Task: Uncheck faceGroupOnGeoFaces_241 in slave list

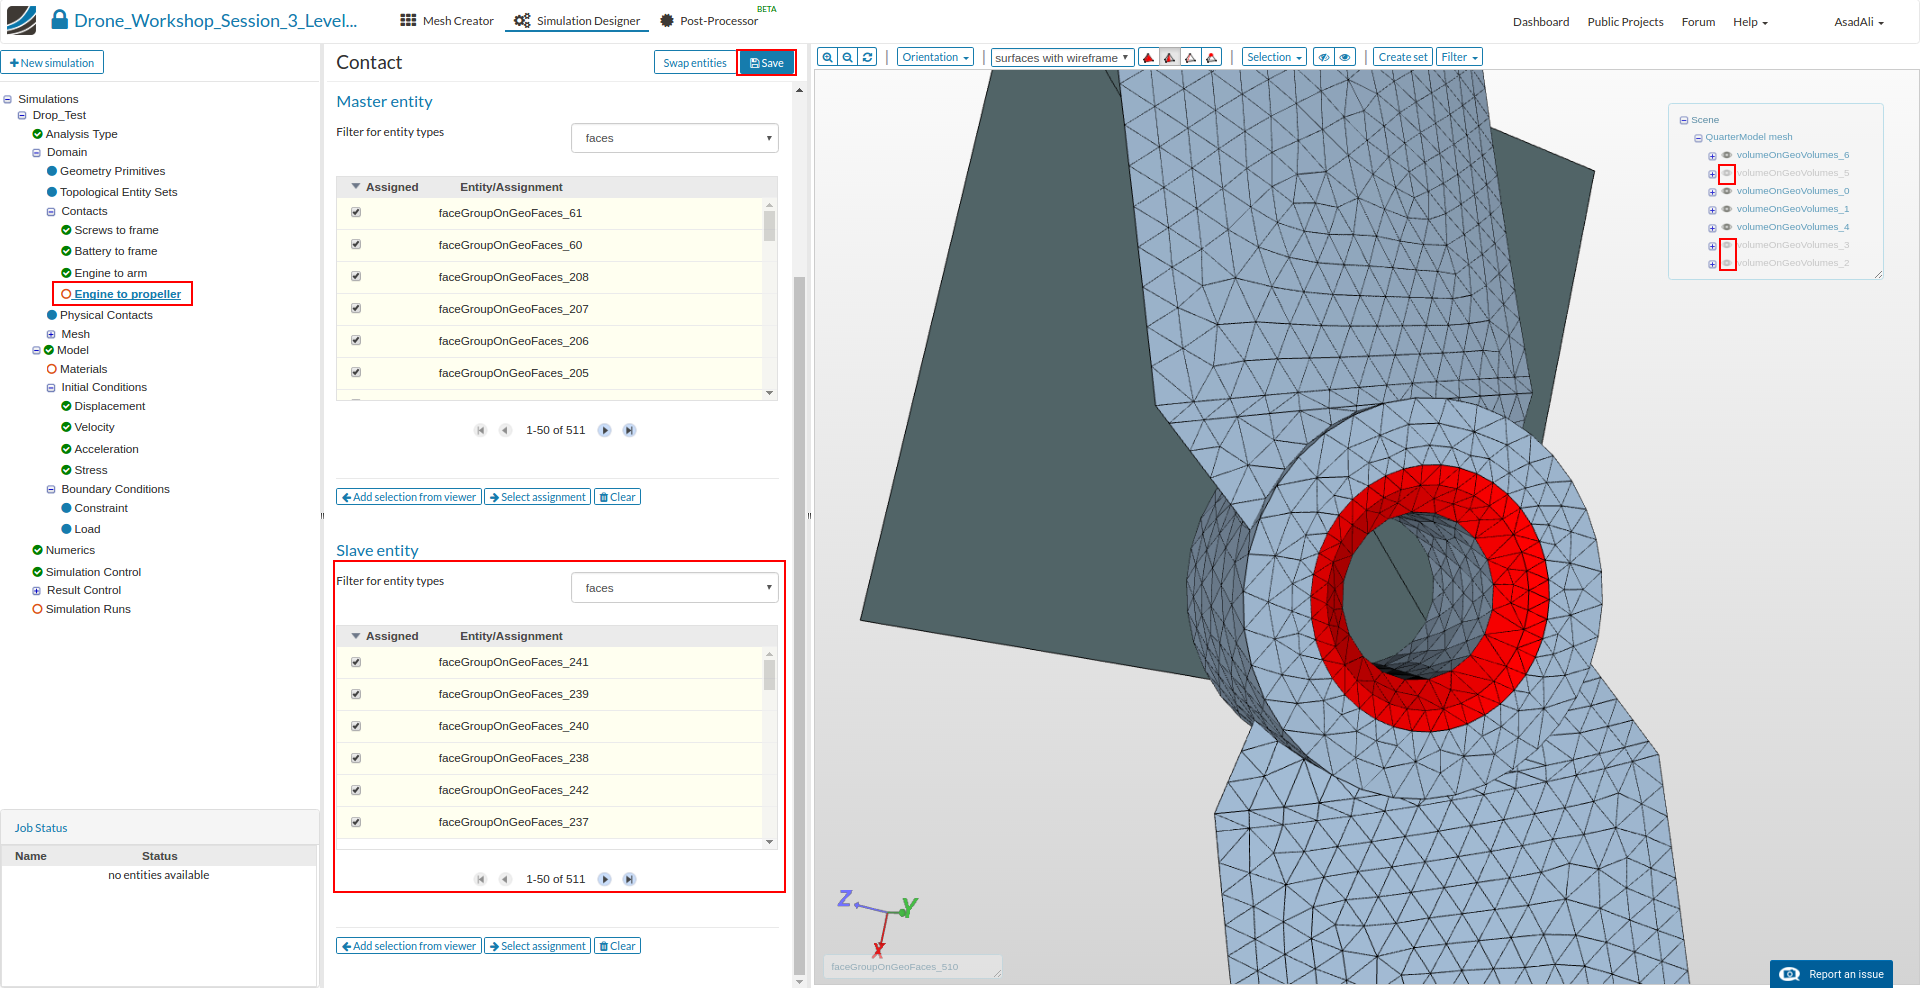Action: pyautogui.click(x=356, y=662)
